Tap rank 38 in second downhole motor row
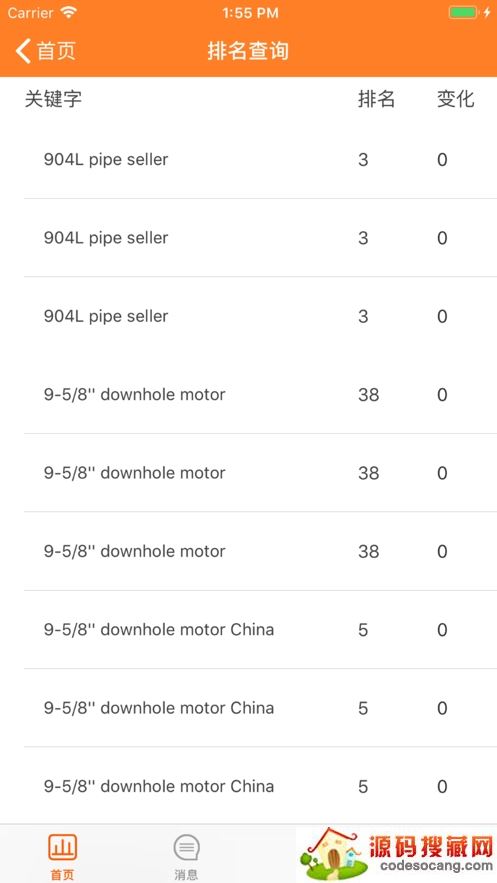 click(369, 473)
